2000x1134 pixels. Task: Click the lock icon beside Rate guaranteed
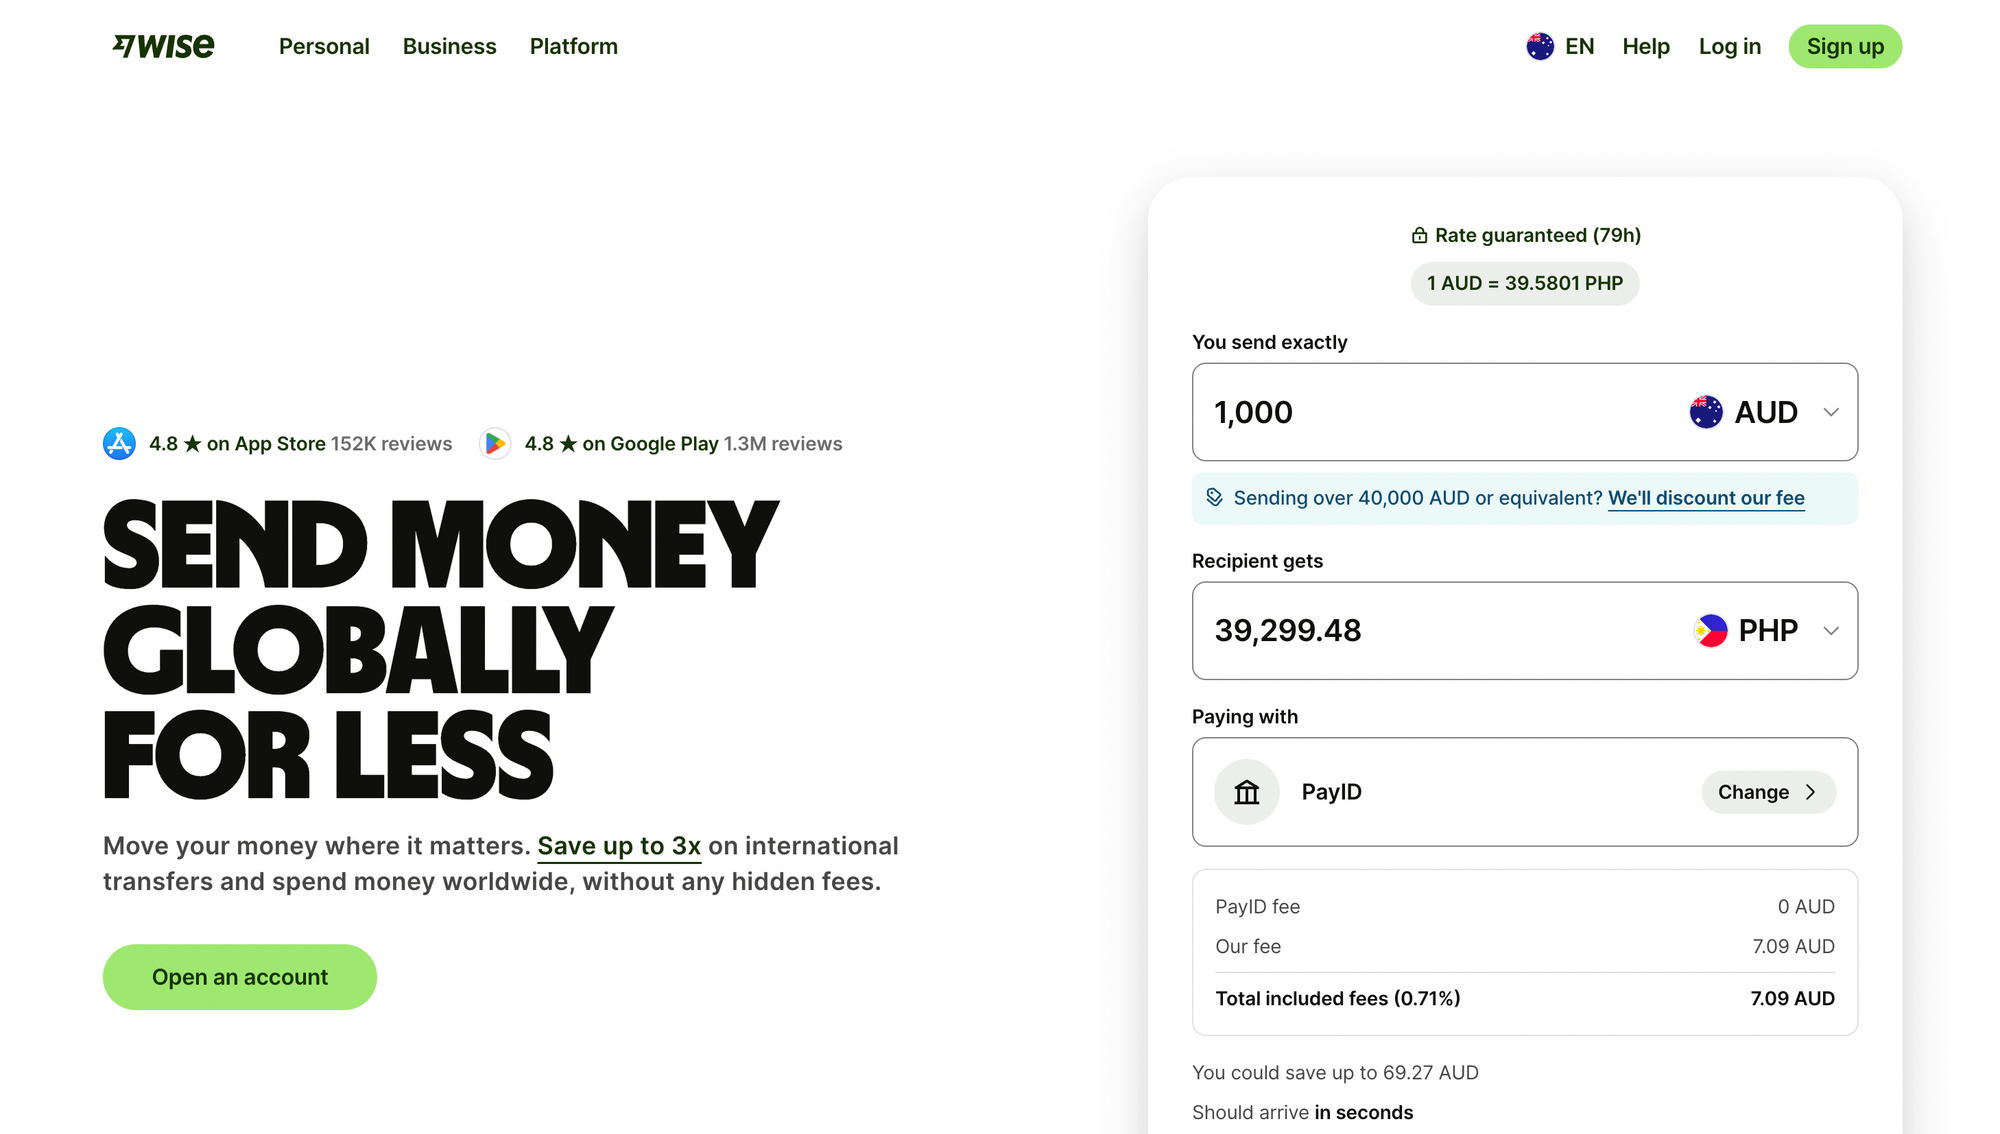tap(1418, 234)
